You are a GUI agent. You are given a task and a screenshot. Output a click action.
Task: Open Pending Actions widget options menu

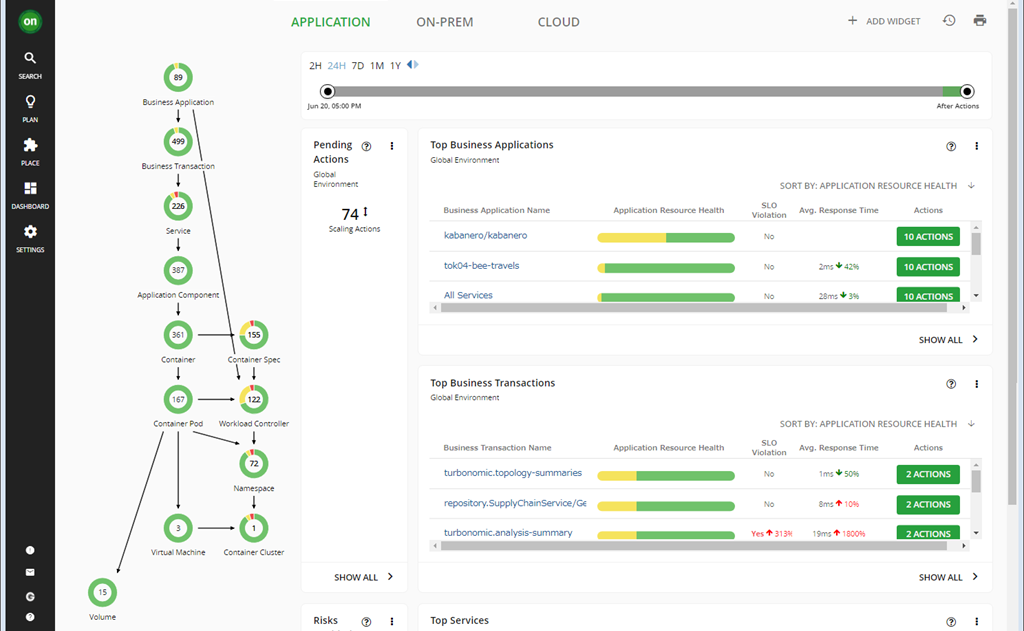(x=392, y=146)
